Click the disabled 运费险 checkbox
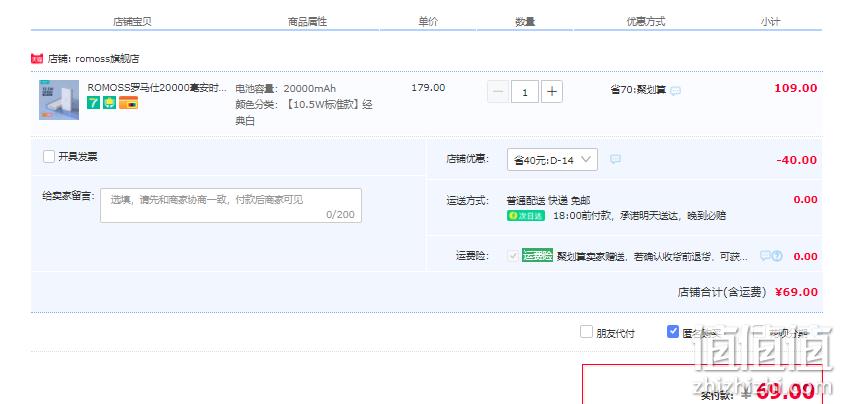842x404 pixels. [512, 256]
